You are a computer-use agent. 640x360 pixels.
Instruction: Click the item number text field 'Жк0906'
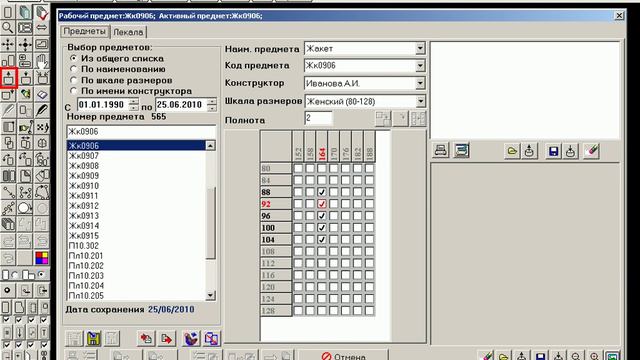point(141,131)
